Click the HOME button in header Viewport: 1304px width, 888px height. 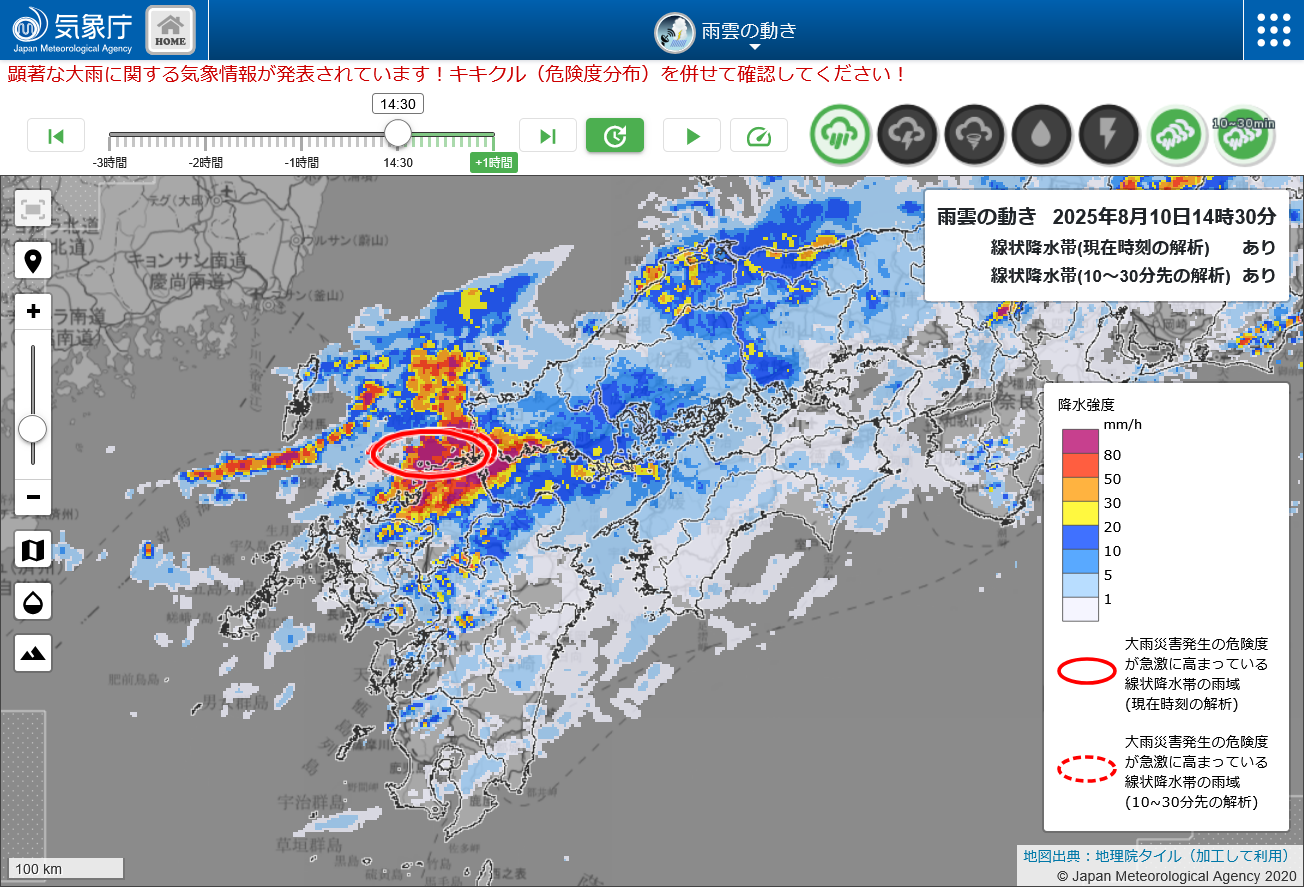pyautogui.click(x=170, y=31)
